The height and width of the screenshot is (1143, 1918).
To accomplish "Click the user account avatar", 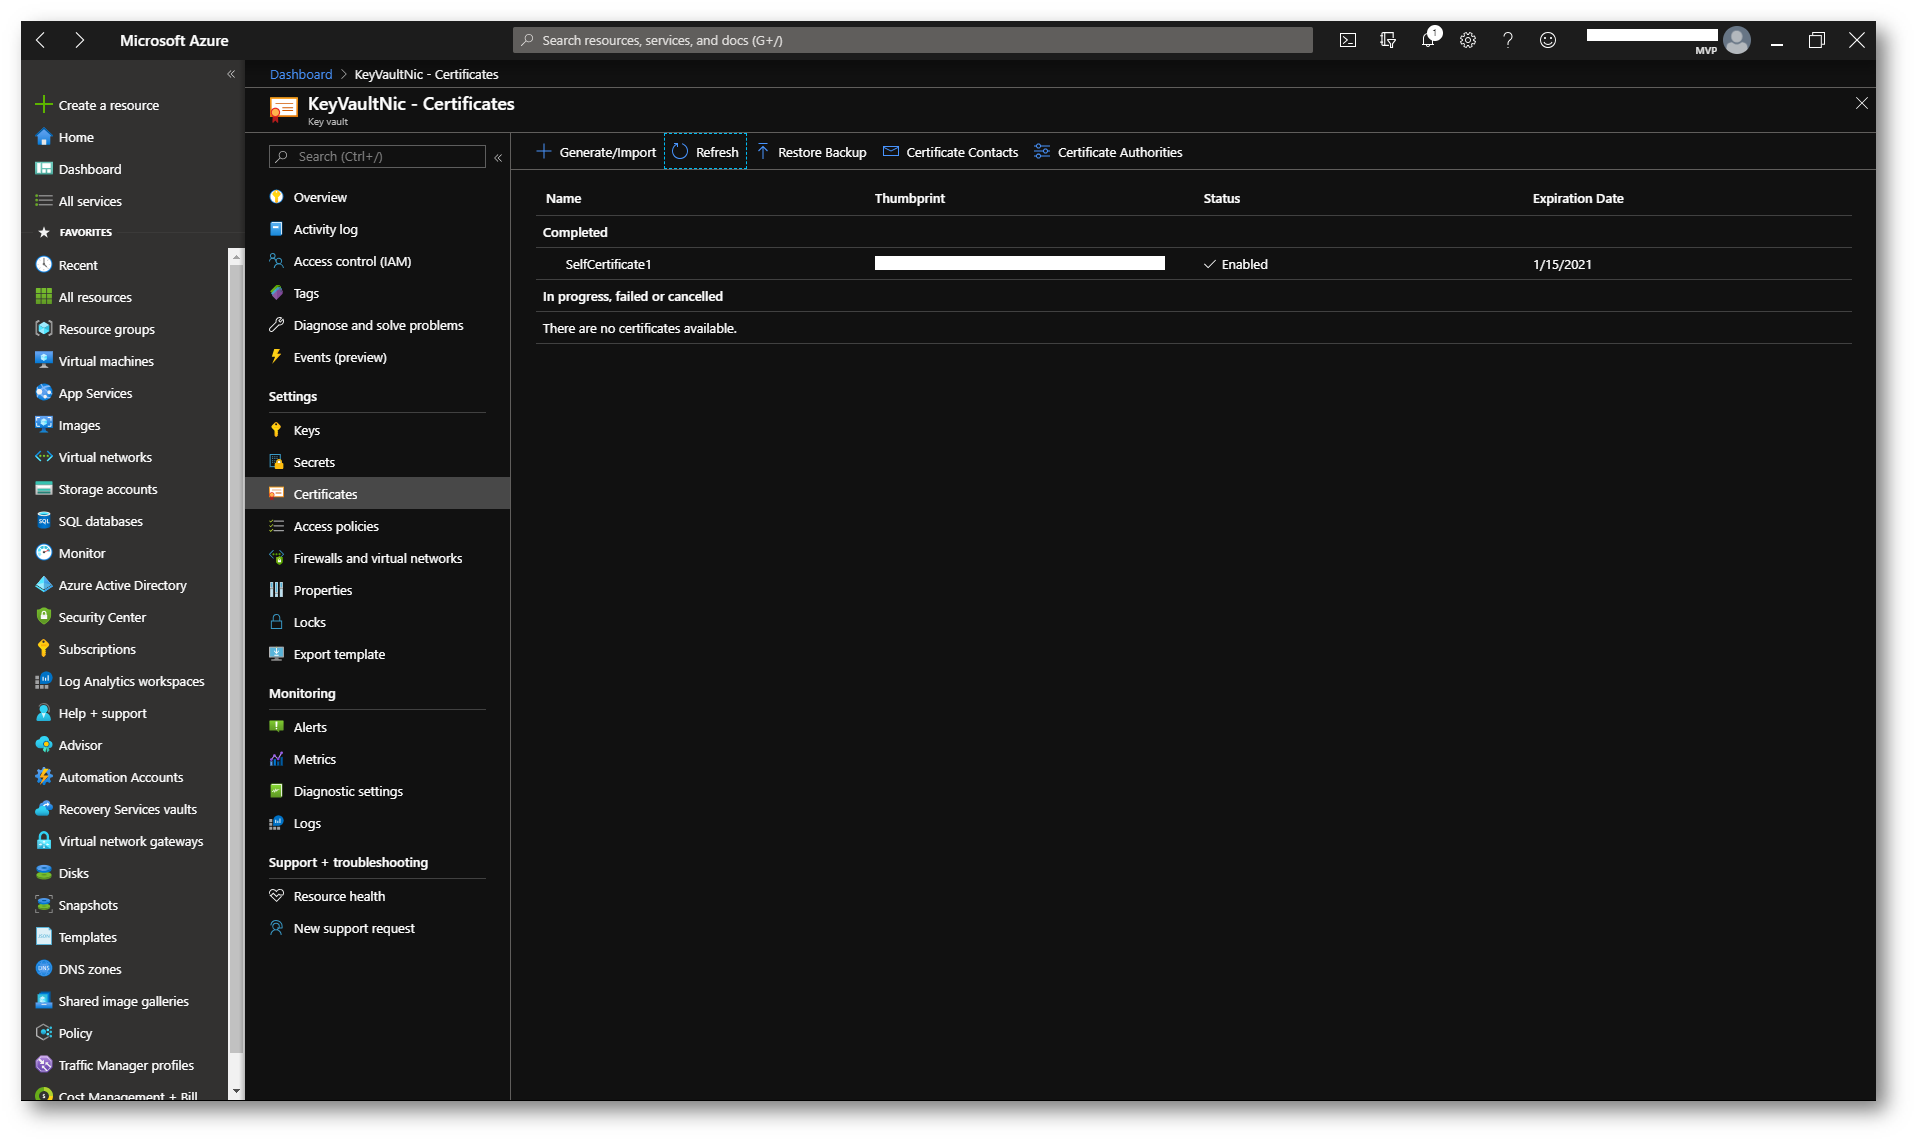I will pos(1737,40).
